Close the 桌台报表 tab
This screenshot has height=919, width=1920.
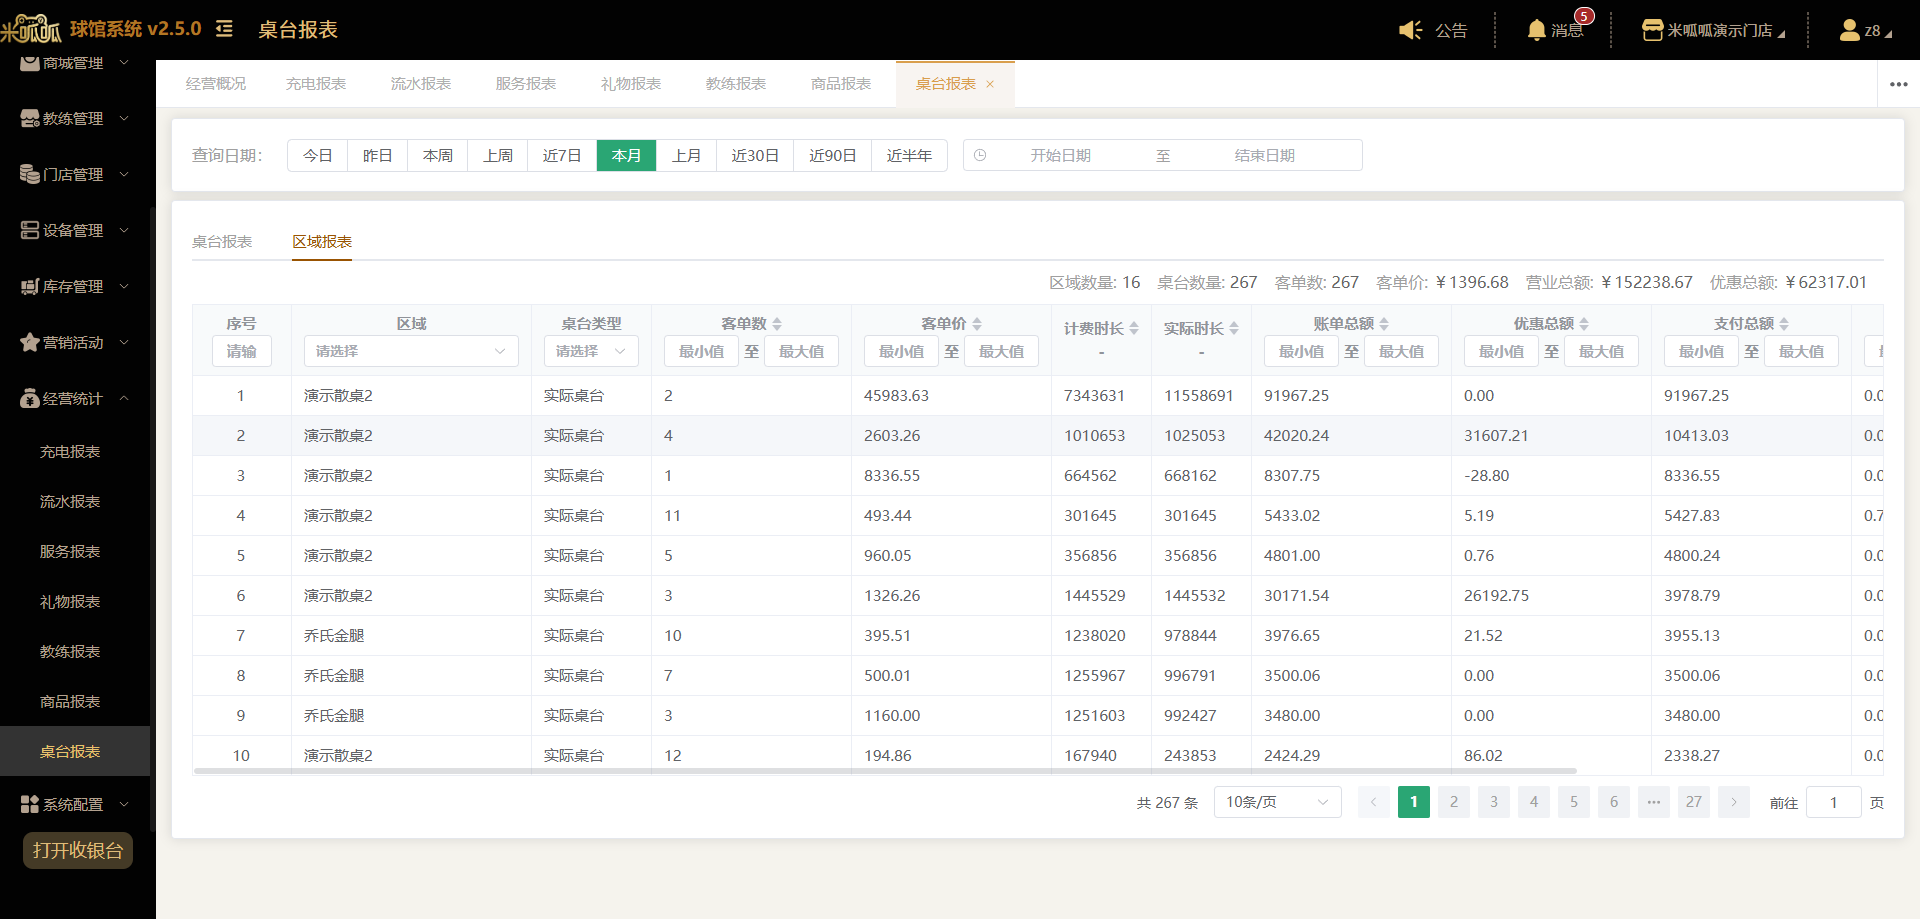click(x=990, y=84)
